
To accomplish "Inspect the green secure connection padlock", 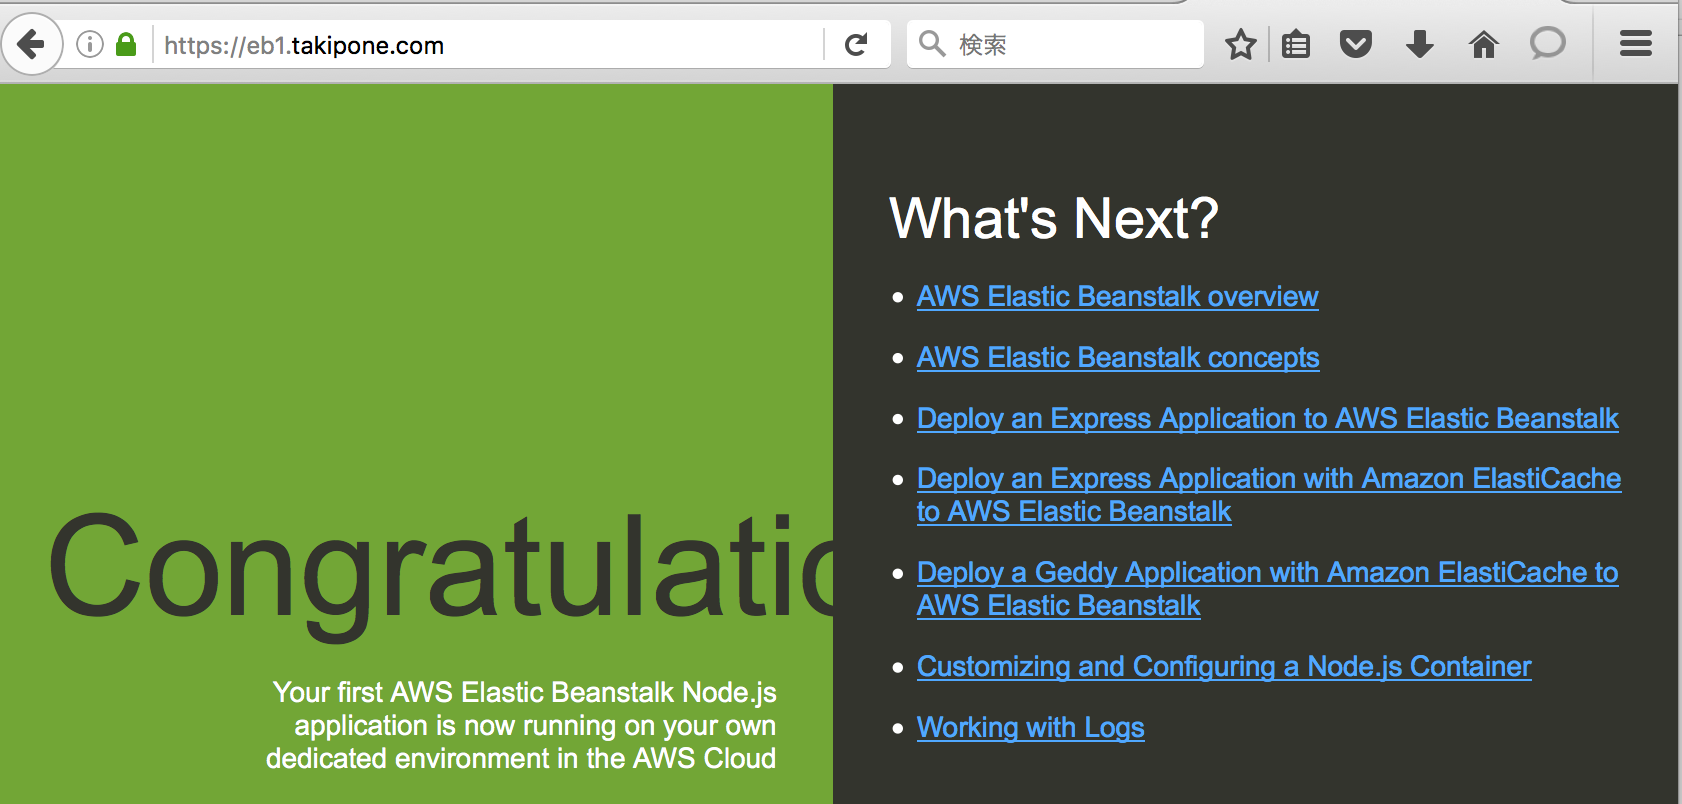I will click(126, 44).
